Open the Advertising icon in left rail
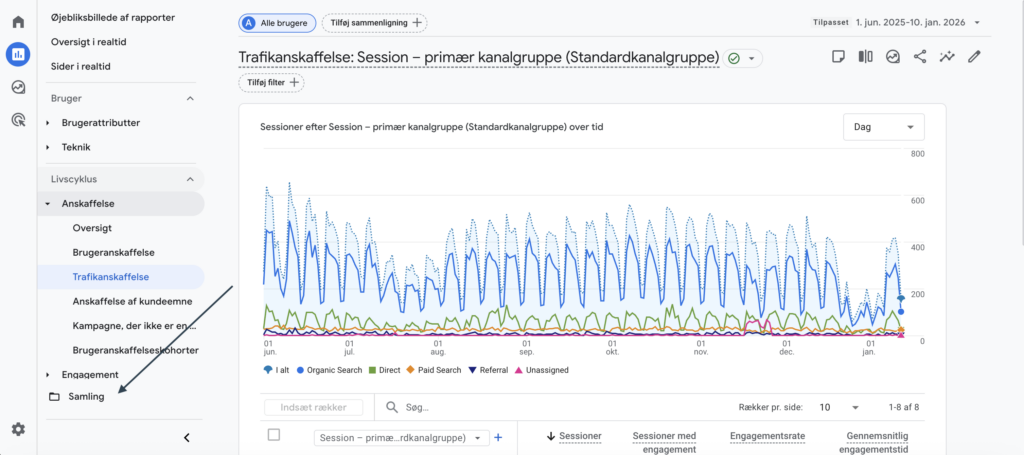1024x455 pixels. tap(18, 120)
